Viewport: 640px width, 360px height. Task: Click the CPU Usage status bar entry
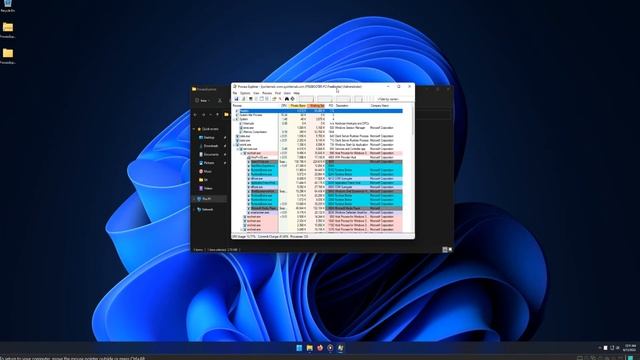[244, 236]
